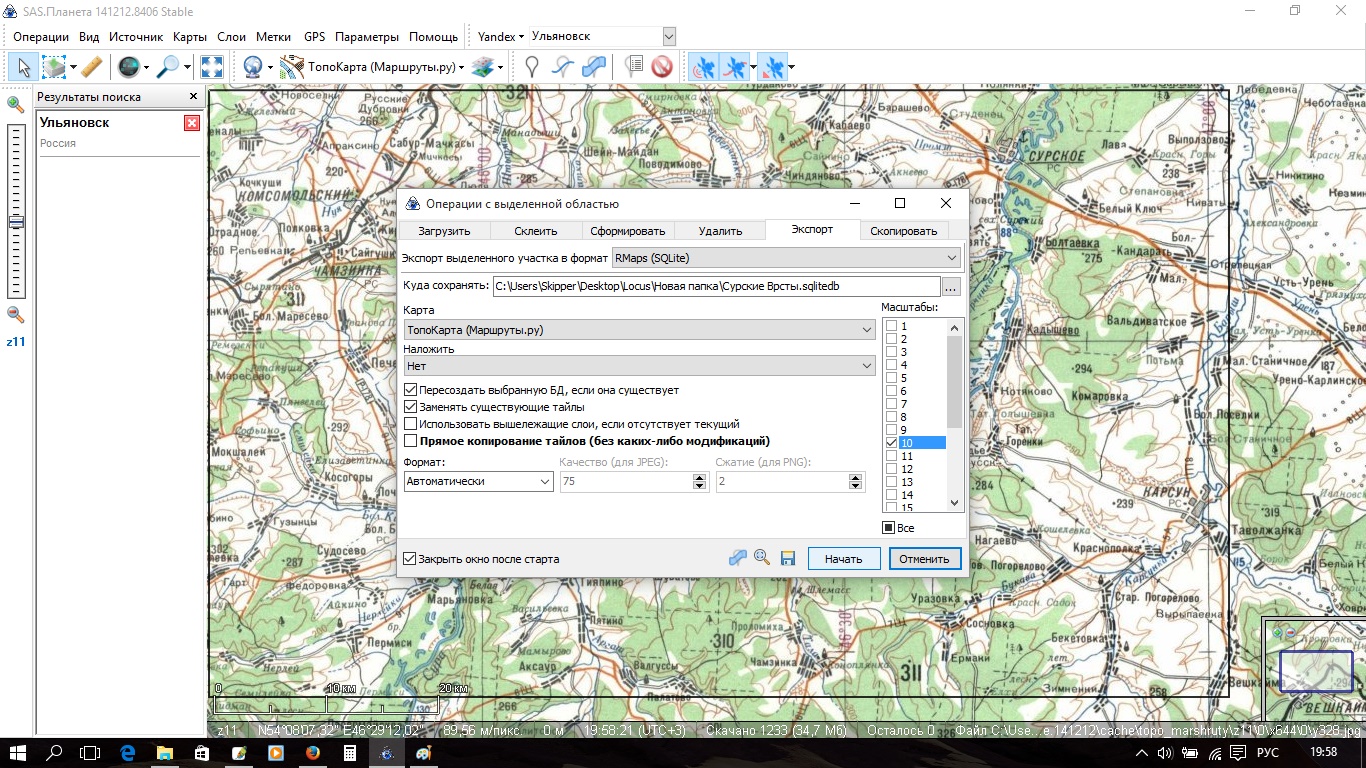Image resolution: width=1366 pixels, height=768 pixels.
Task: Click the zoom in magnifier above zoom slider
Action: (15, 104)
